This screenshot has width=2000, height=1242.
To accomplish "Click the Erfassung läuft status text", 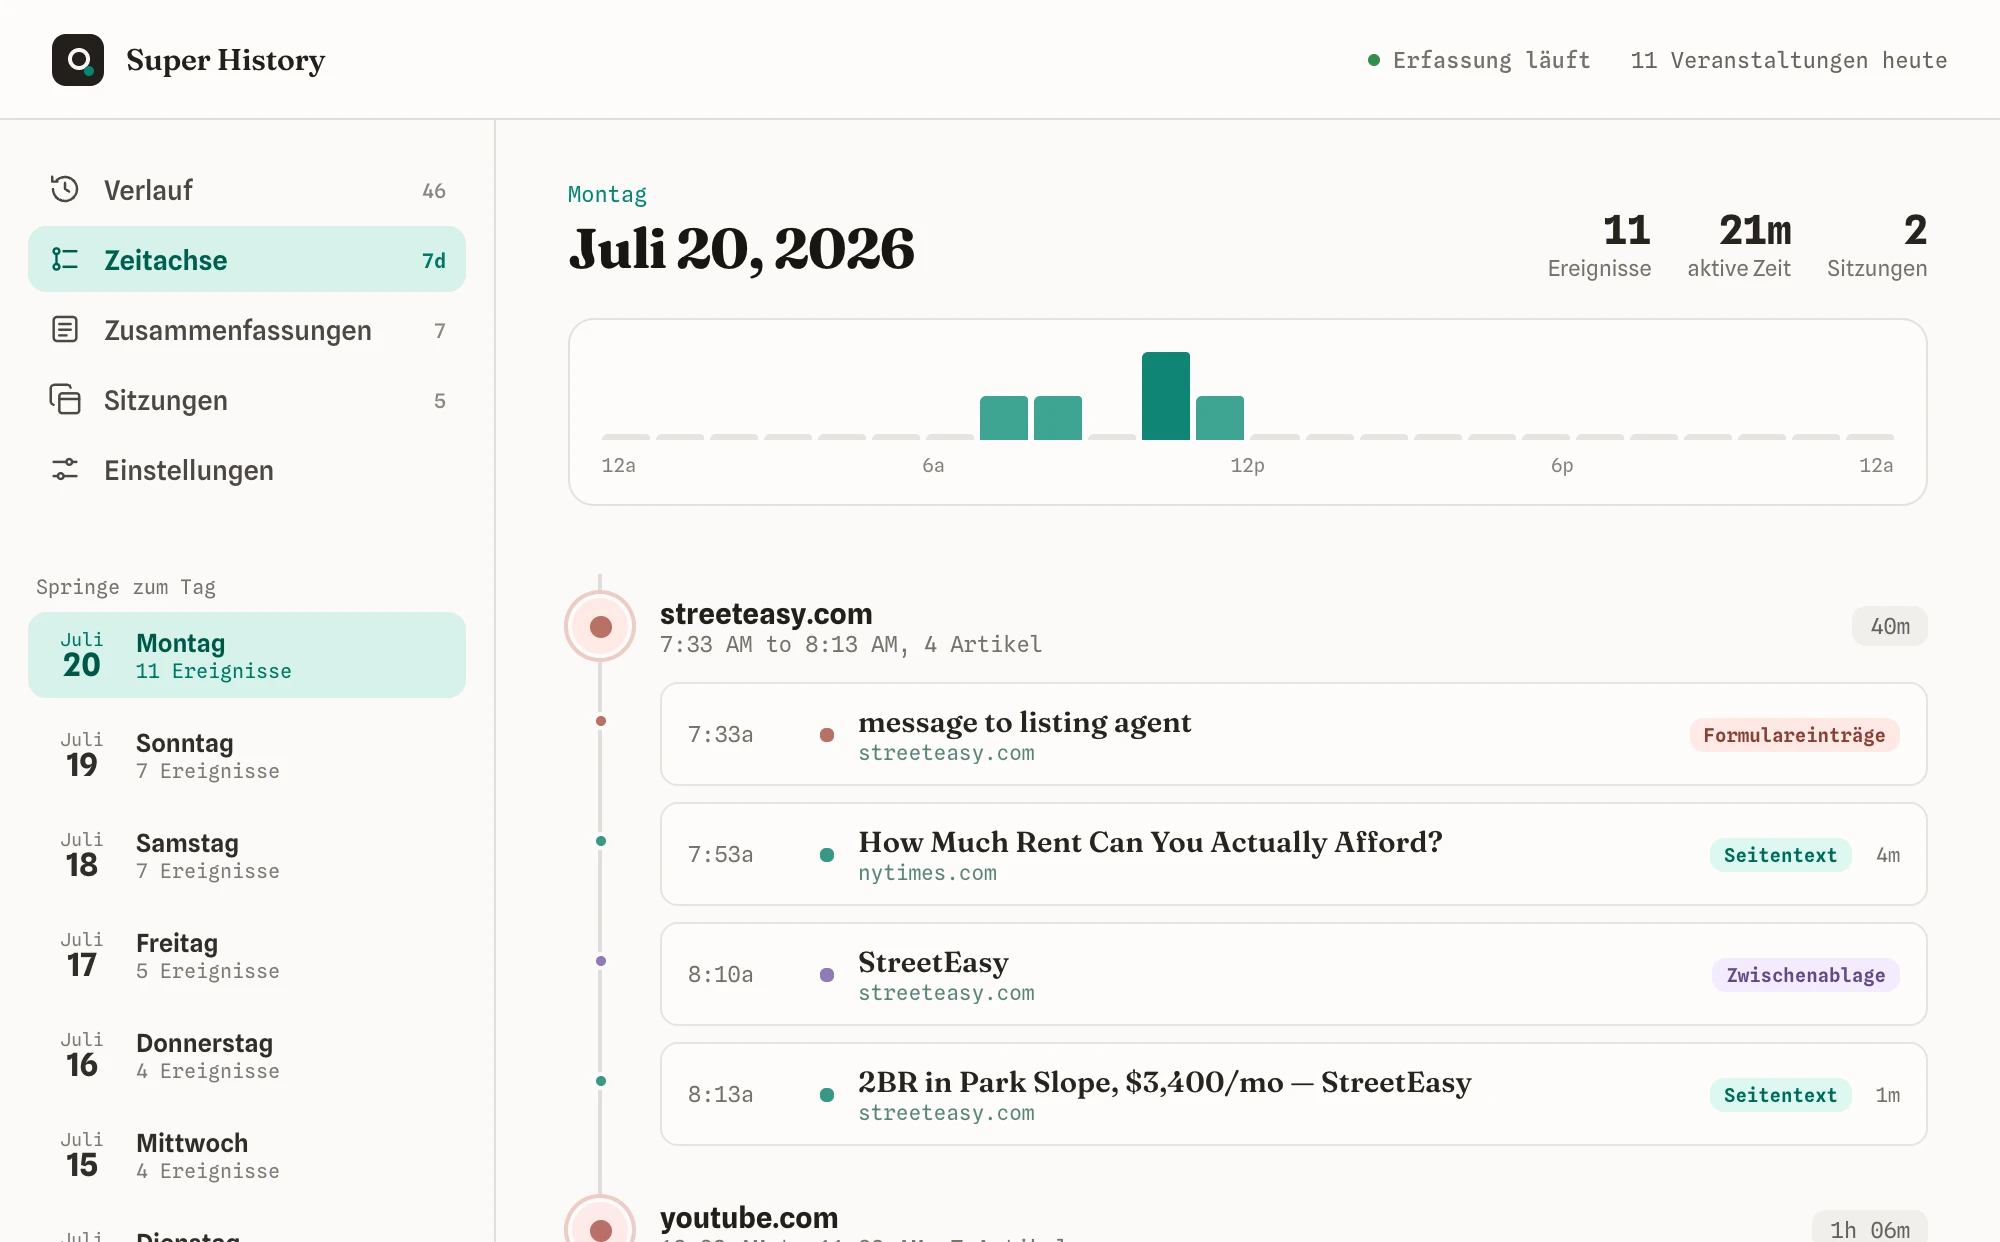I will click(1491, 60).
